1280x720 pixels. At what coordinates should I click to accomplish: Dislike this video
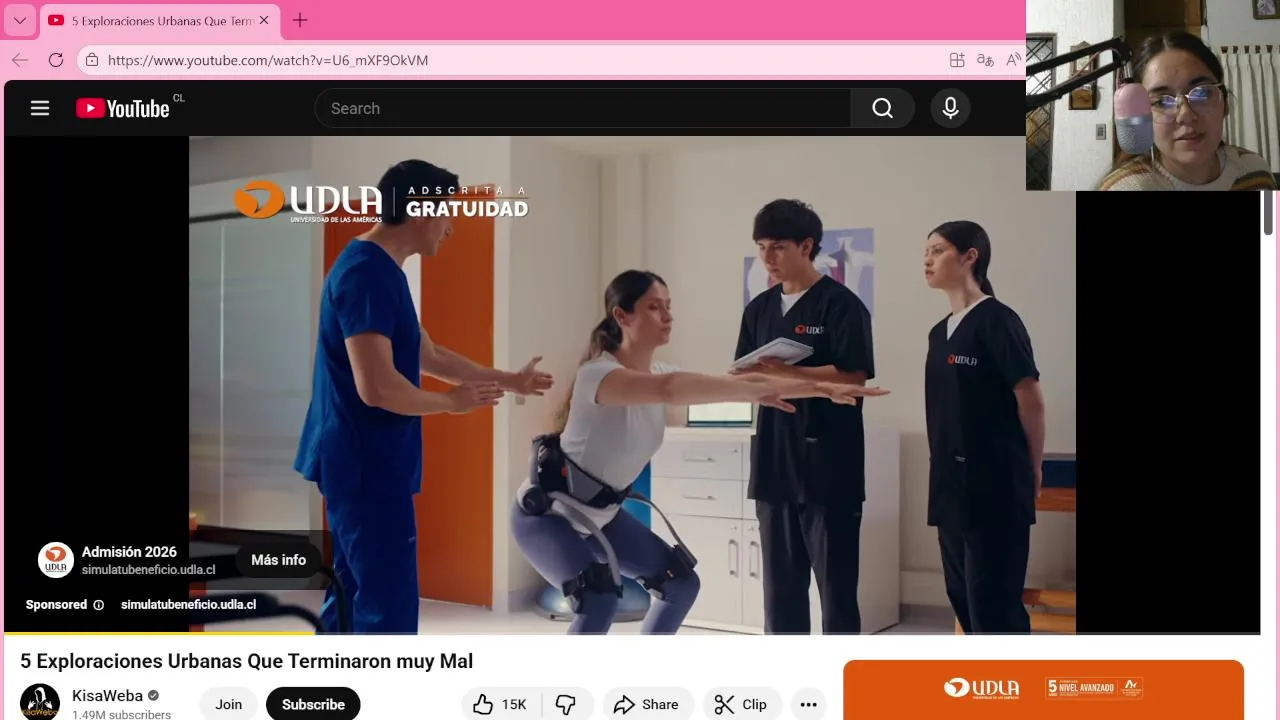pos(566,704)
